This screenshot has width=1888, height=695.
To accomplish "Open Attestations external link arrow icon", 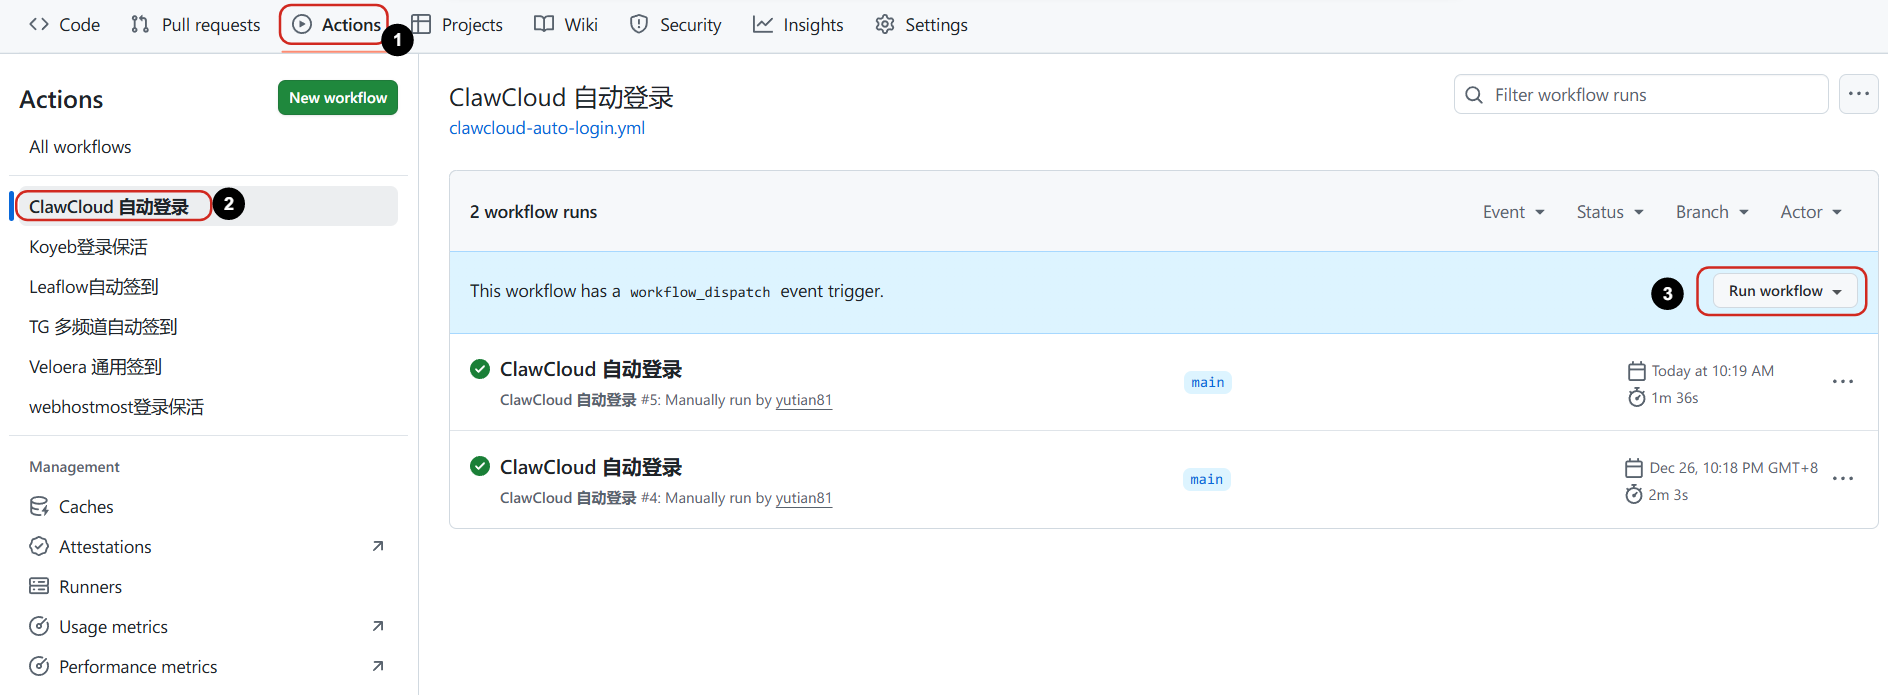I will pyautogui.click(x=378, y=546).
